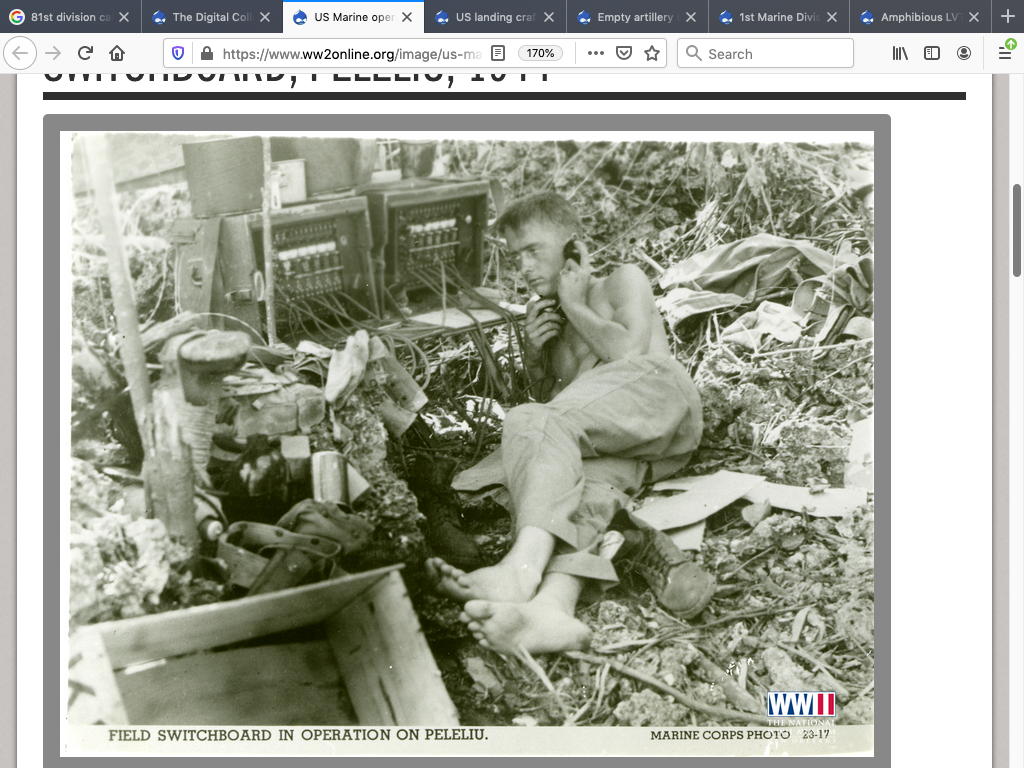Switch to The Digital Coll tab

point(210,17)
